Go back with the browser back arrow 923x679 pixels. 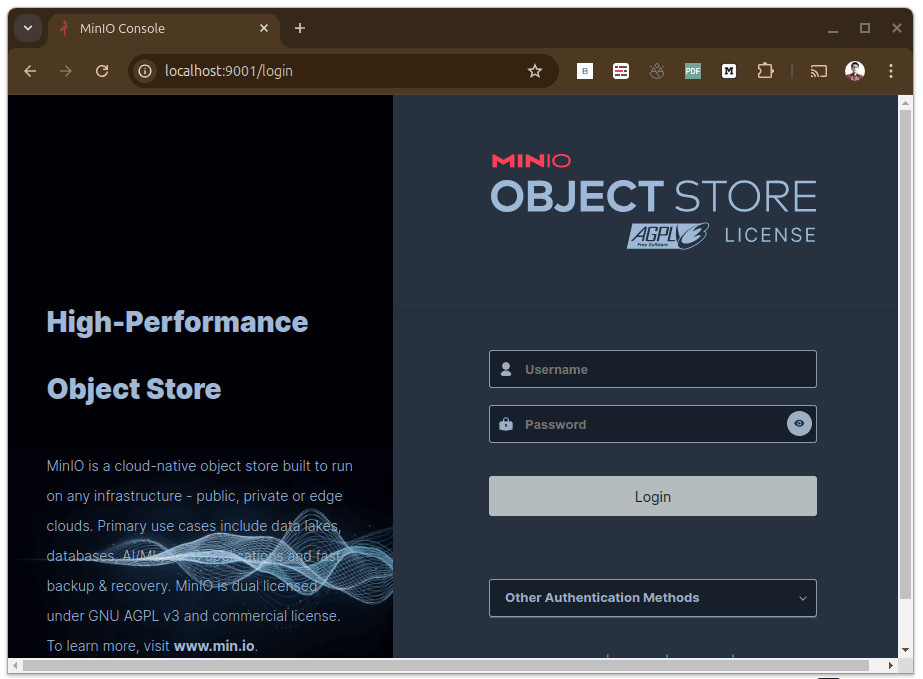pos(30,71)
